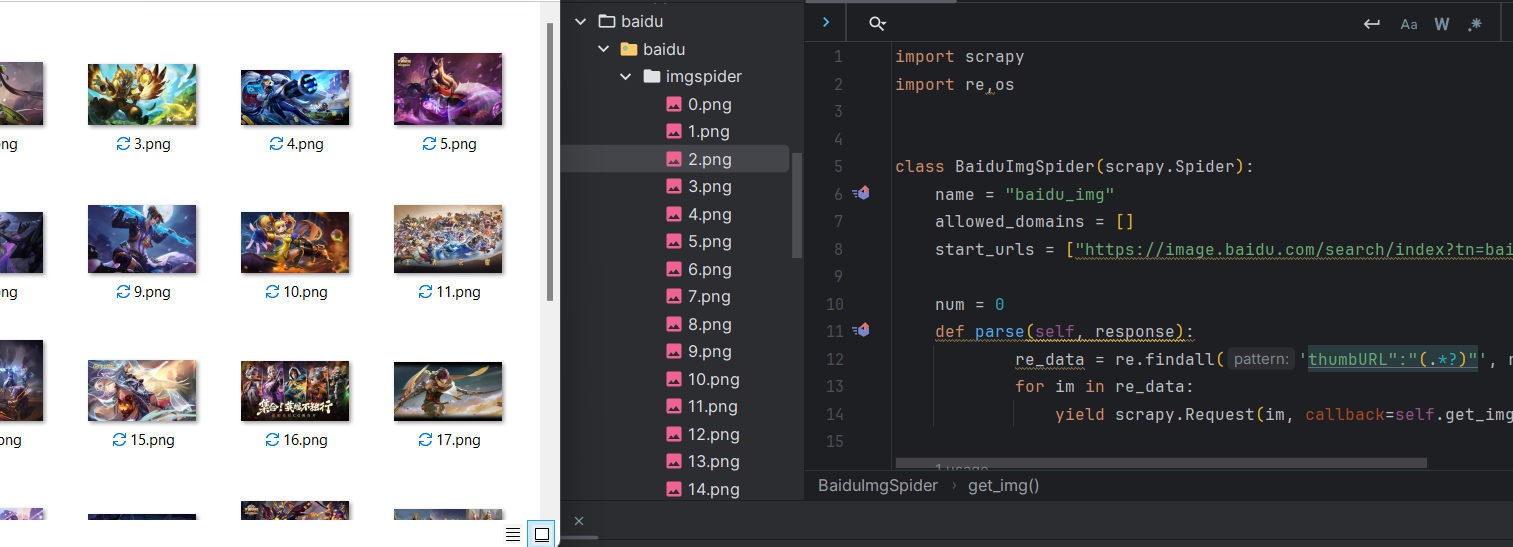Click the editor horizontal scrollbar

(1161, 463)
